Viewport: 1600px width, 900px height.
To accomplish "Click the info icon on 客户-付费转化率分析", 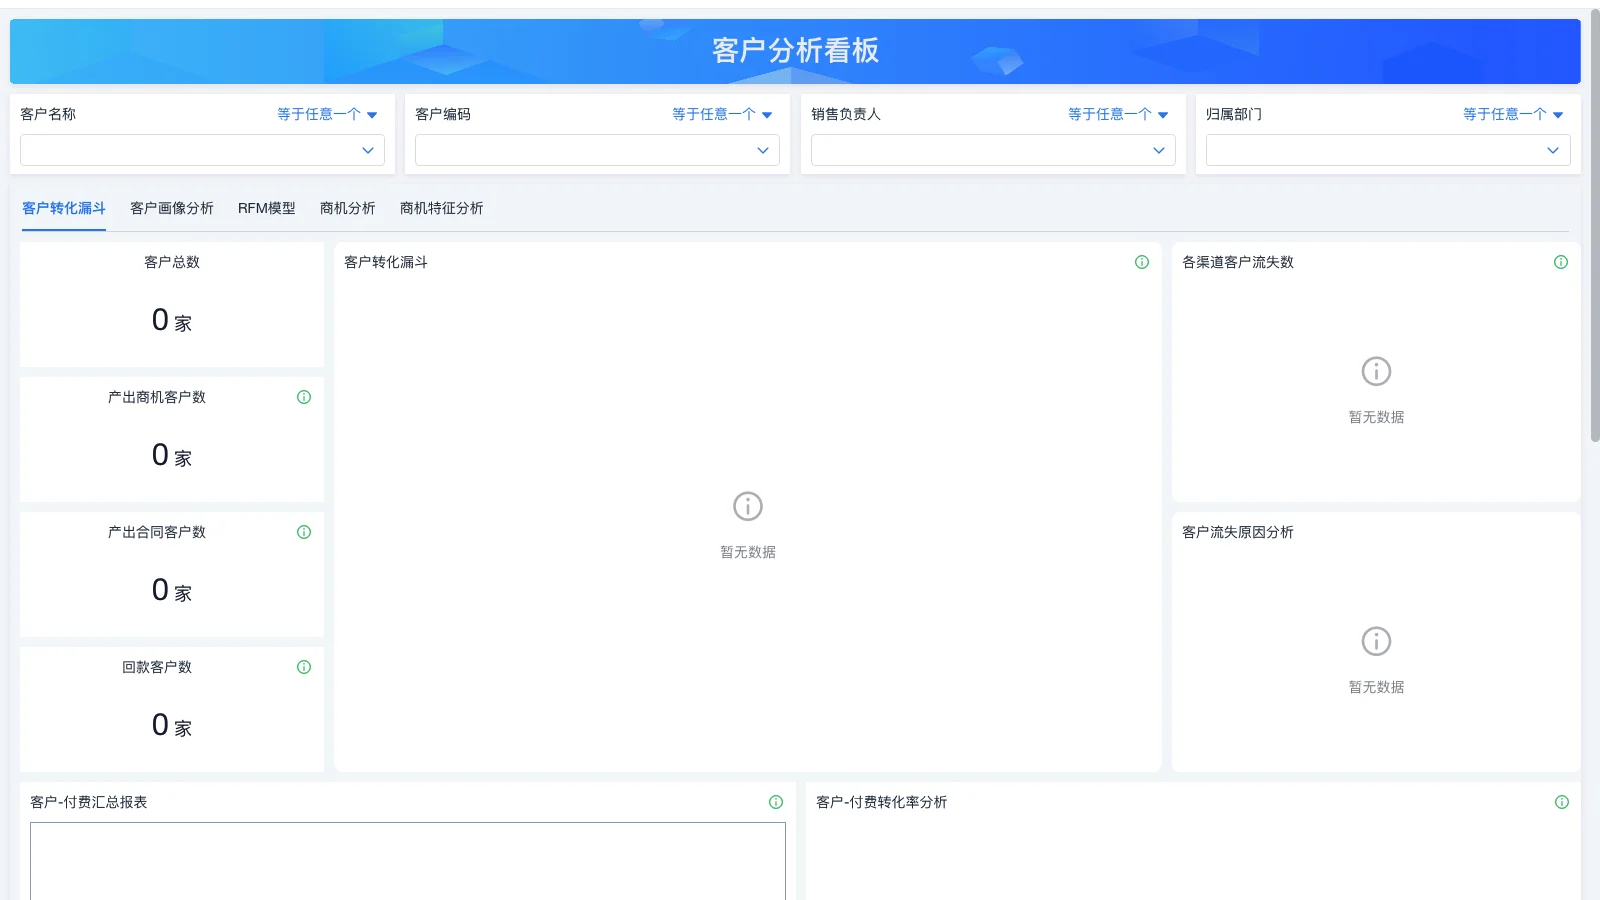I will [1561, 801].
